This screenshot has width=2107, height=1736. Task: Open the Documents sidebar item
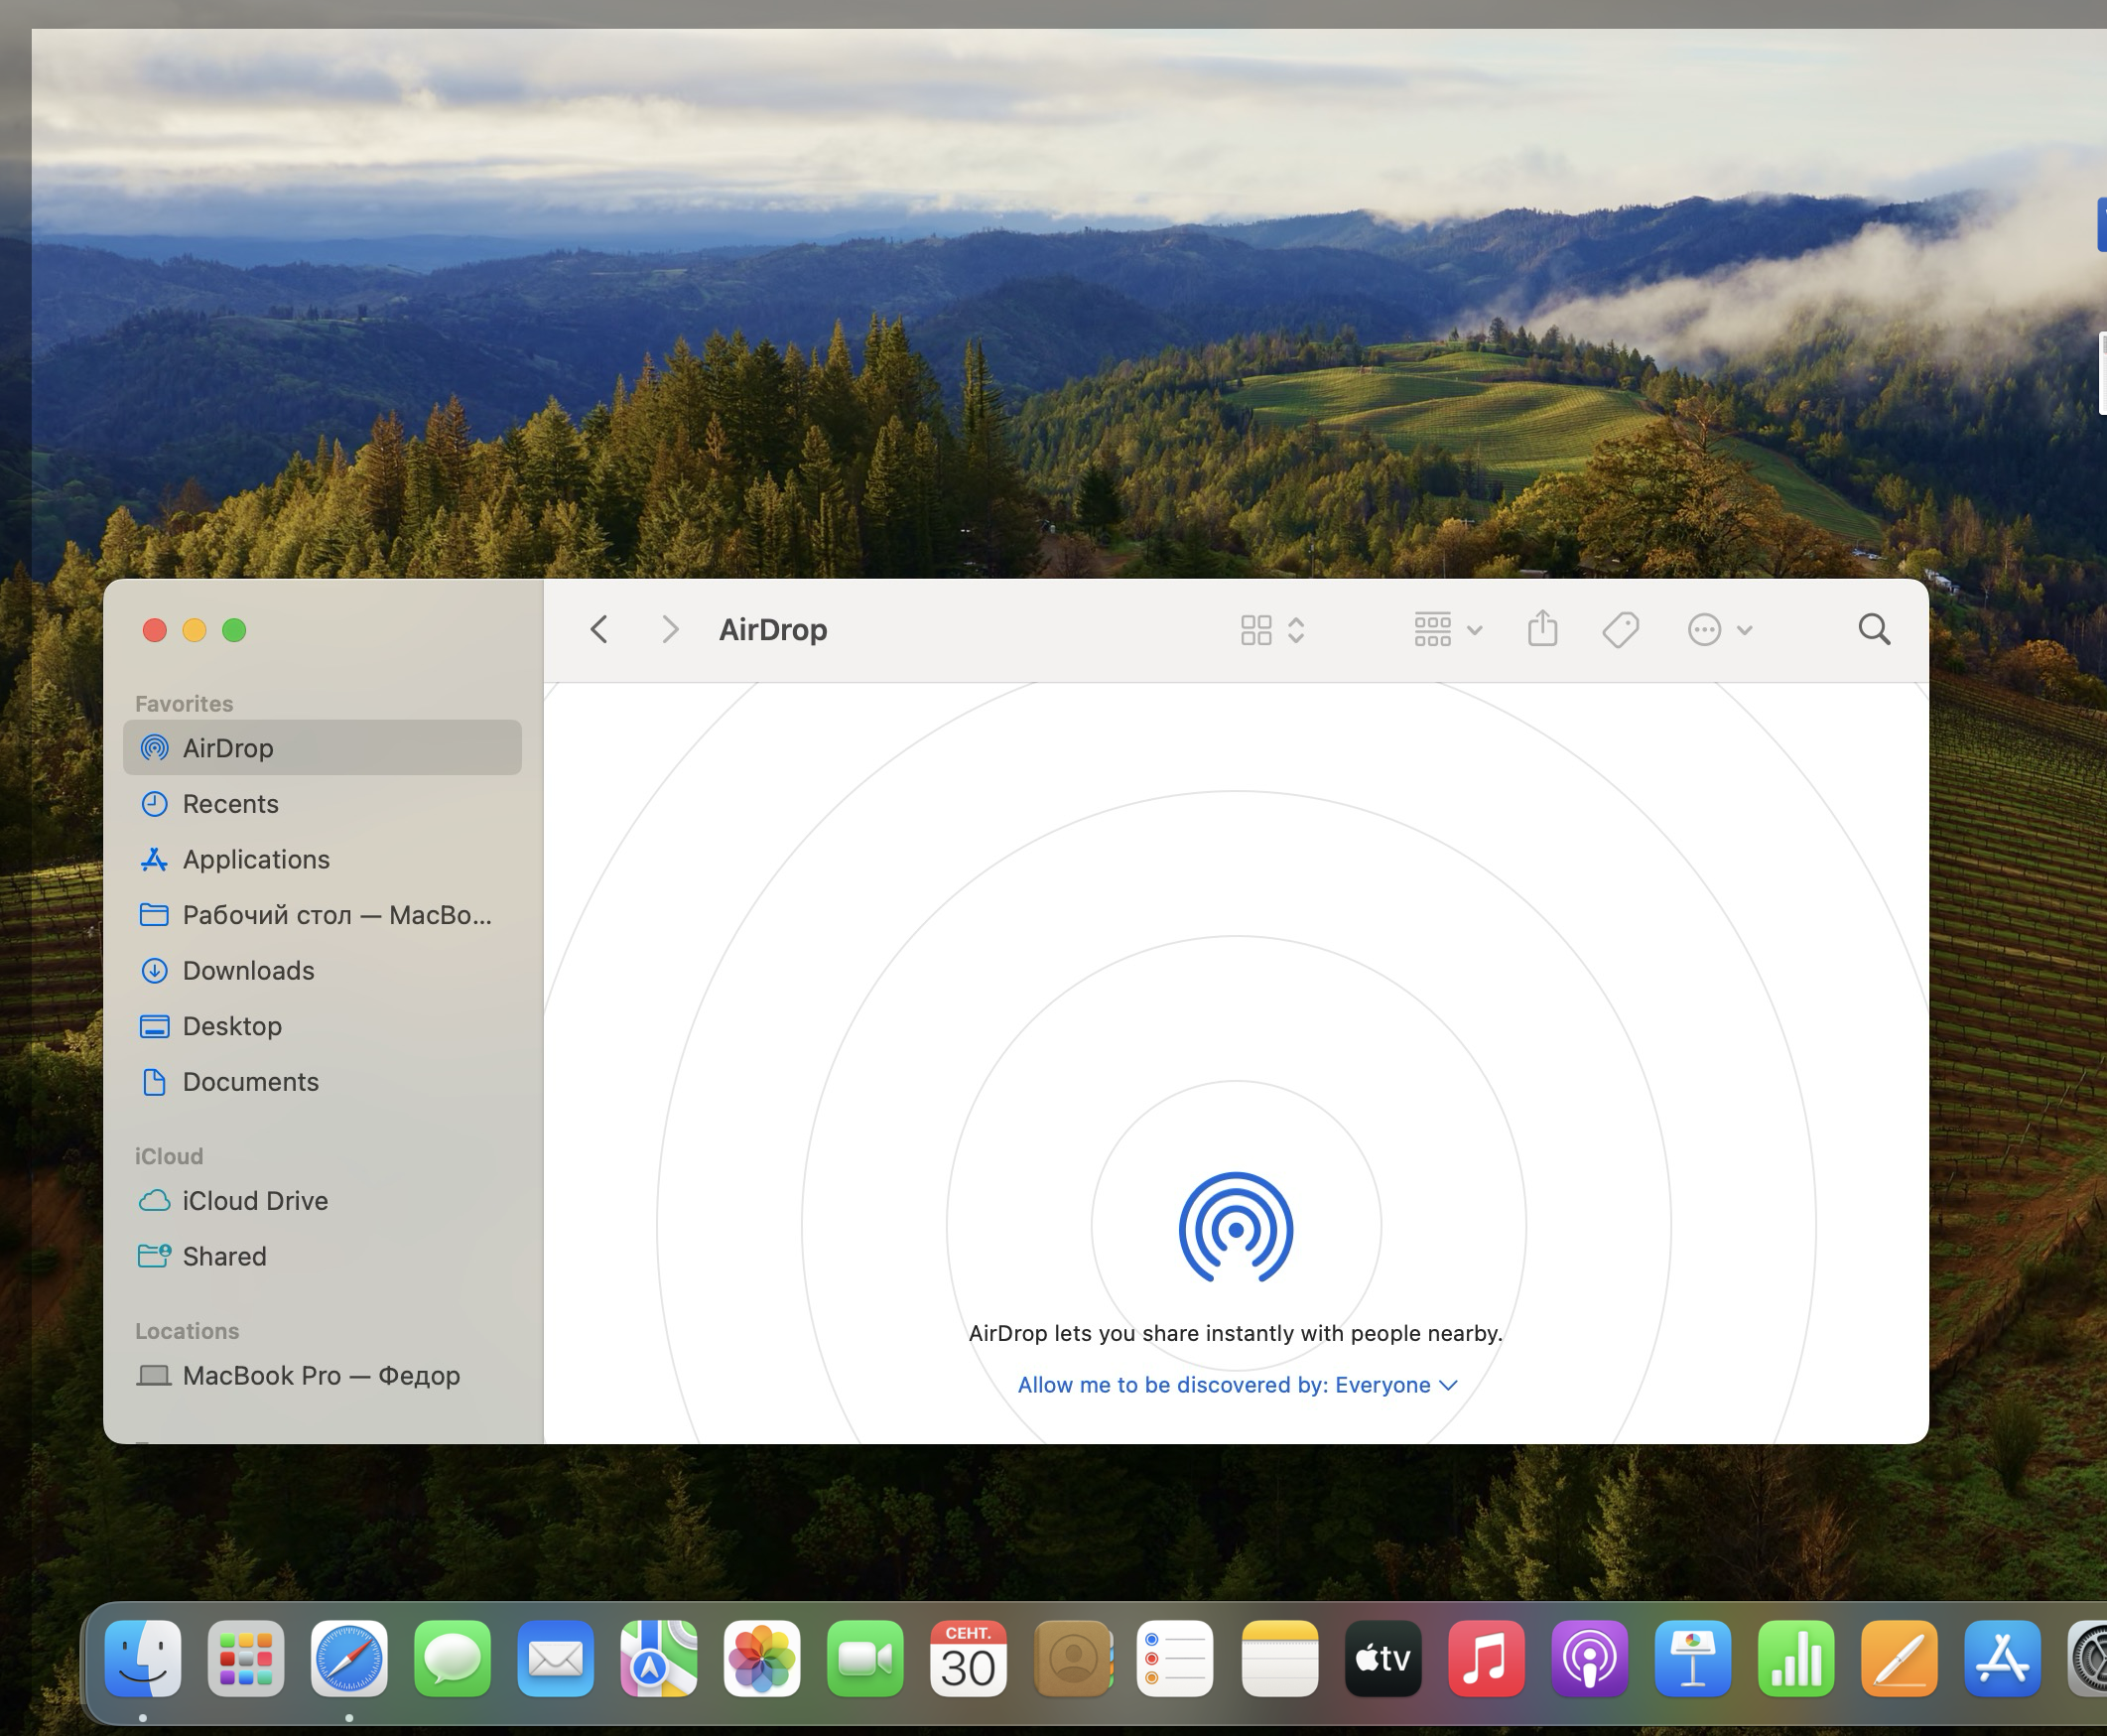click(x=250, y=1081)
